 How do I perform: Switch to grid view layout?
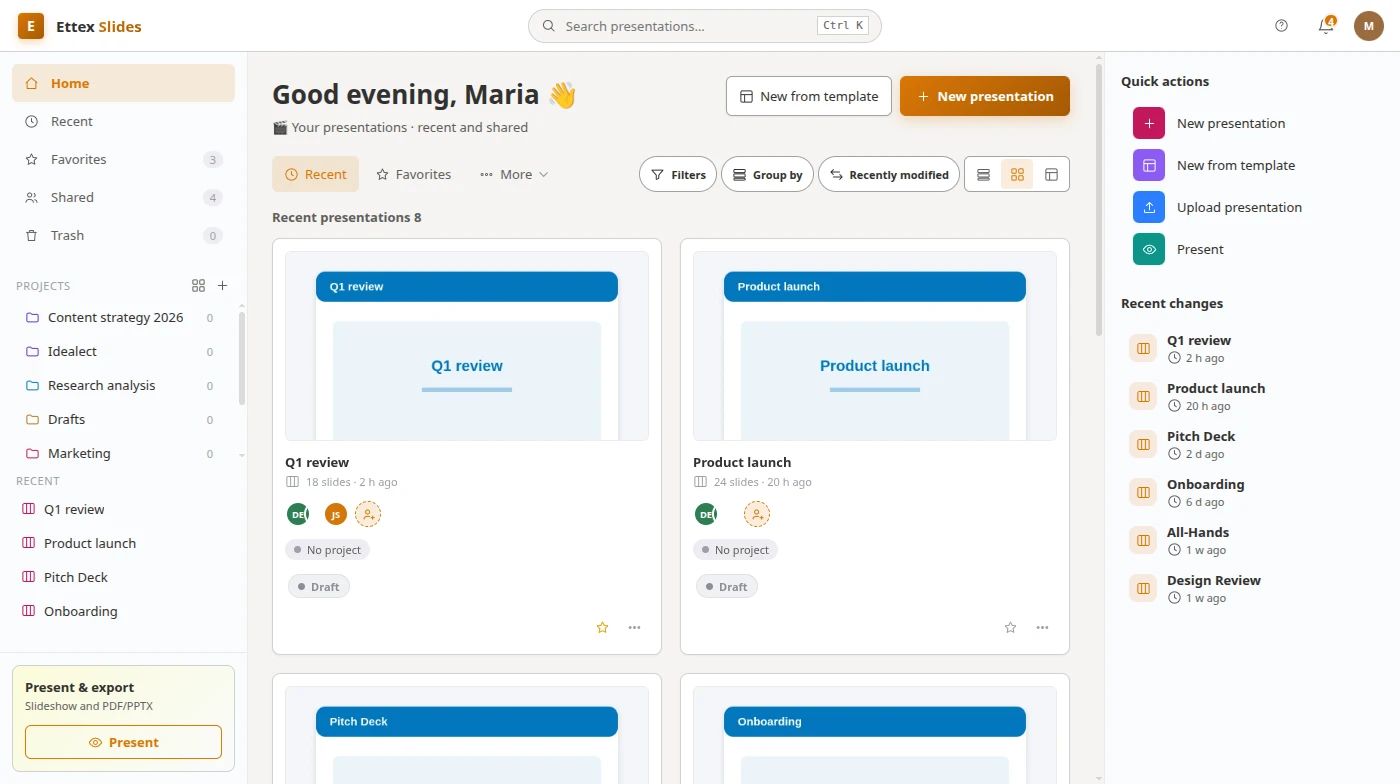(x=1017, y=174)
